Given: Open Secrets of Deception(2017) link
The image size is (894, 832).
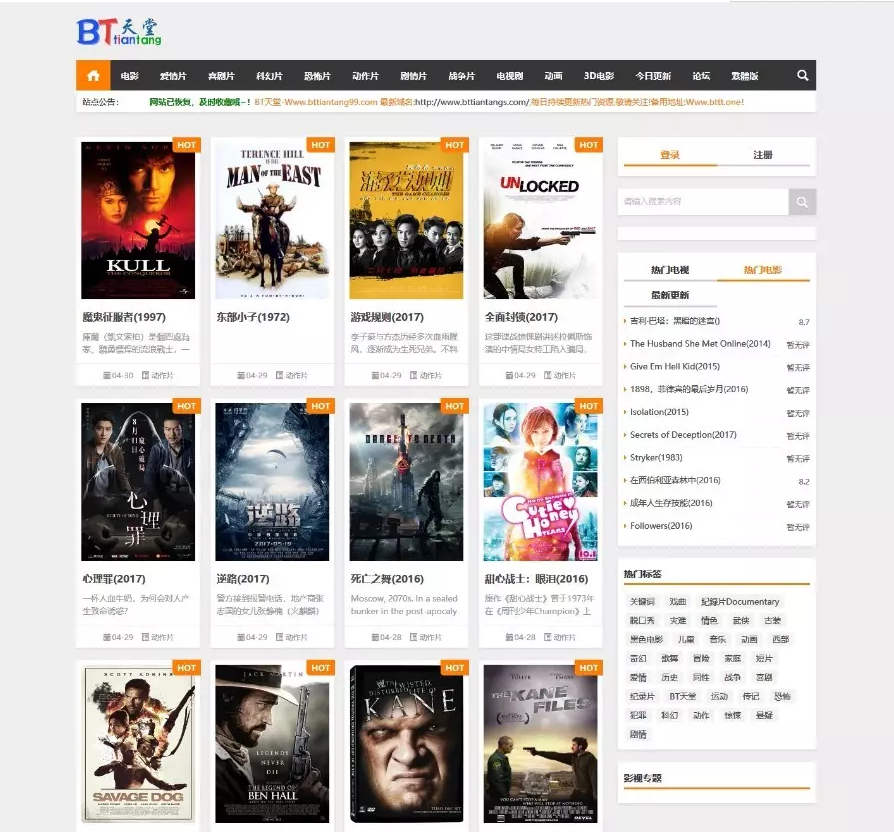Looking at the screenshot, I should (683, 435).
